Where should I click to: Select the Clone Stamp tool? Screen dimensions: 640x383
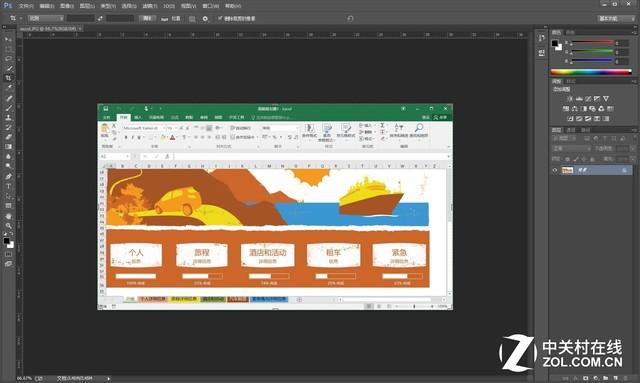point(8,118)
